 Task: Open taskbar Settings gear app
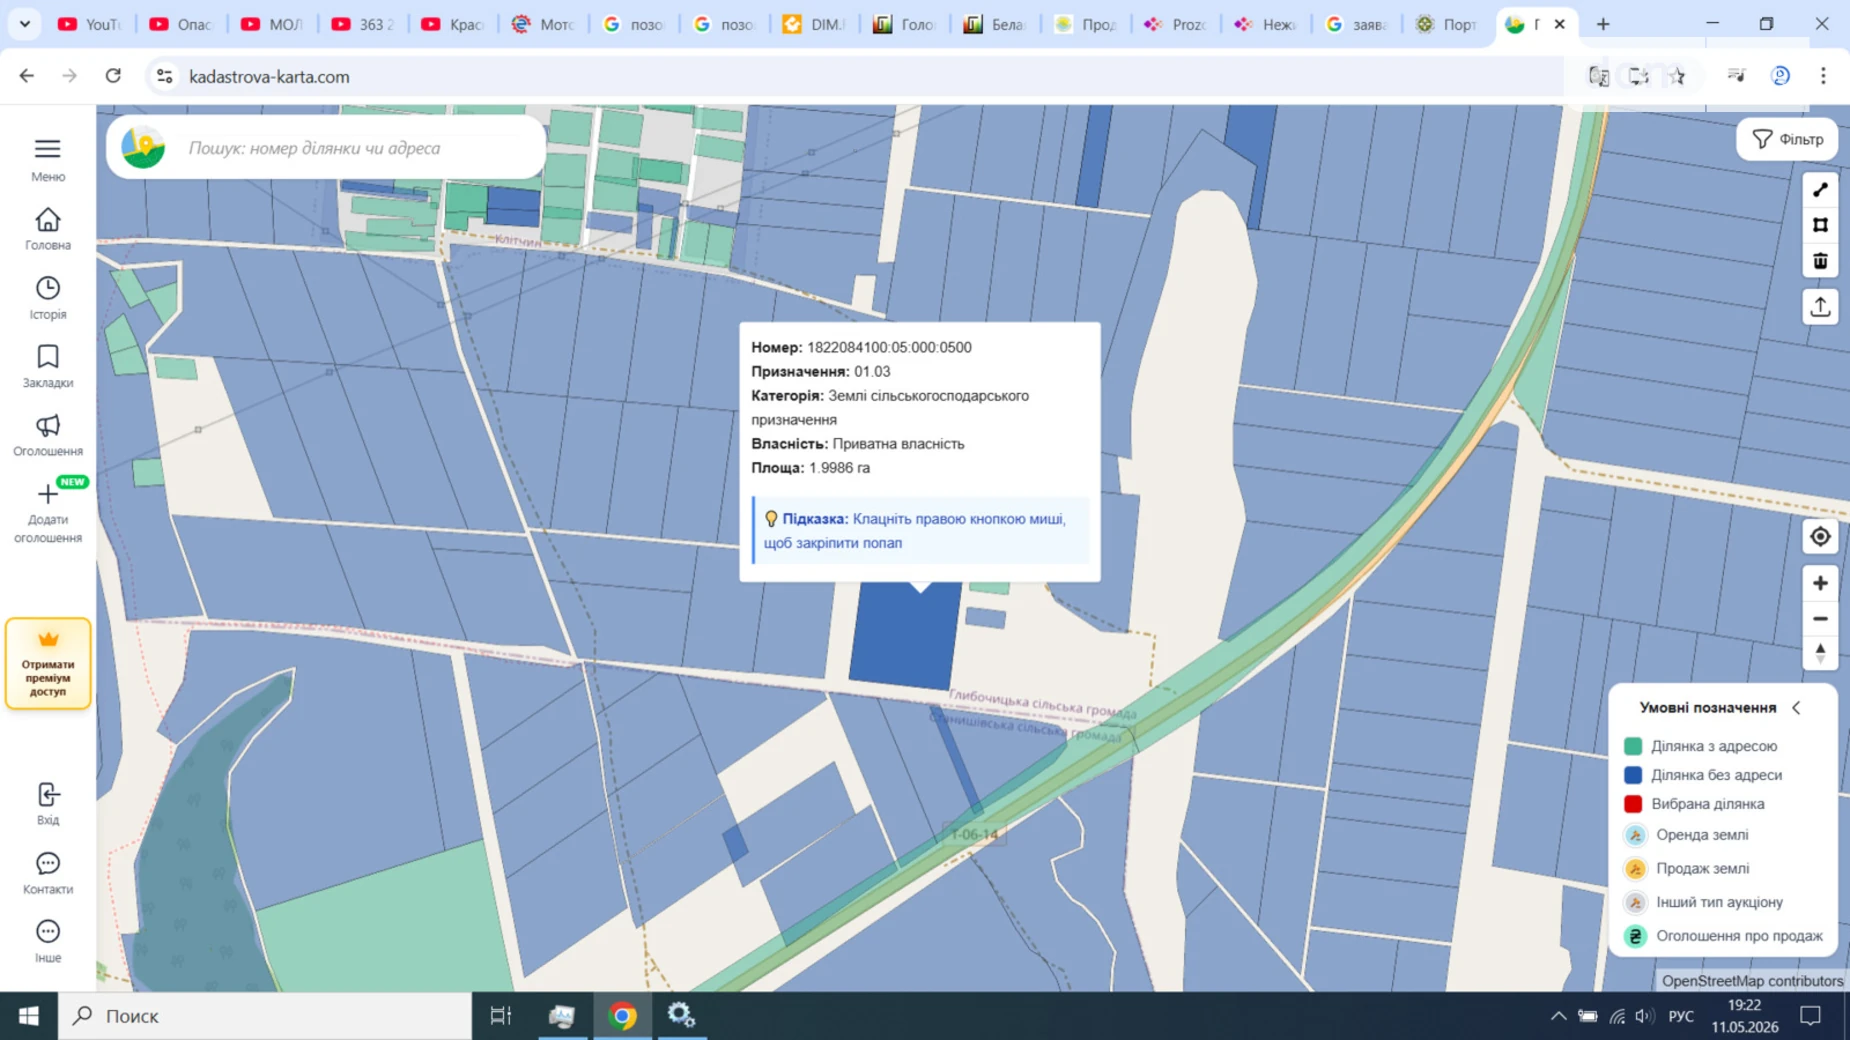point(681,1016)
